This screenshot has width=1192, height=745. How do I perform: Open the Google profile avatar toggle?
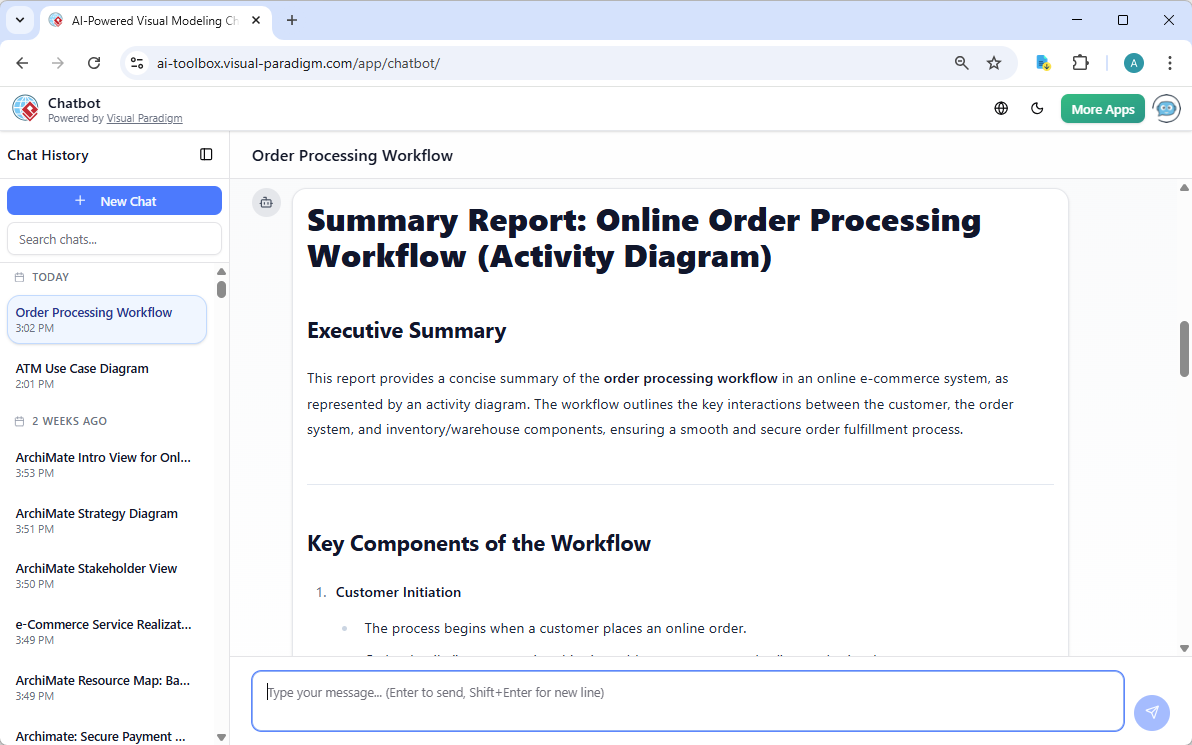1133,62
